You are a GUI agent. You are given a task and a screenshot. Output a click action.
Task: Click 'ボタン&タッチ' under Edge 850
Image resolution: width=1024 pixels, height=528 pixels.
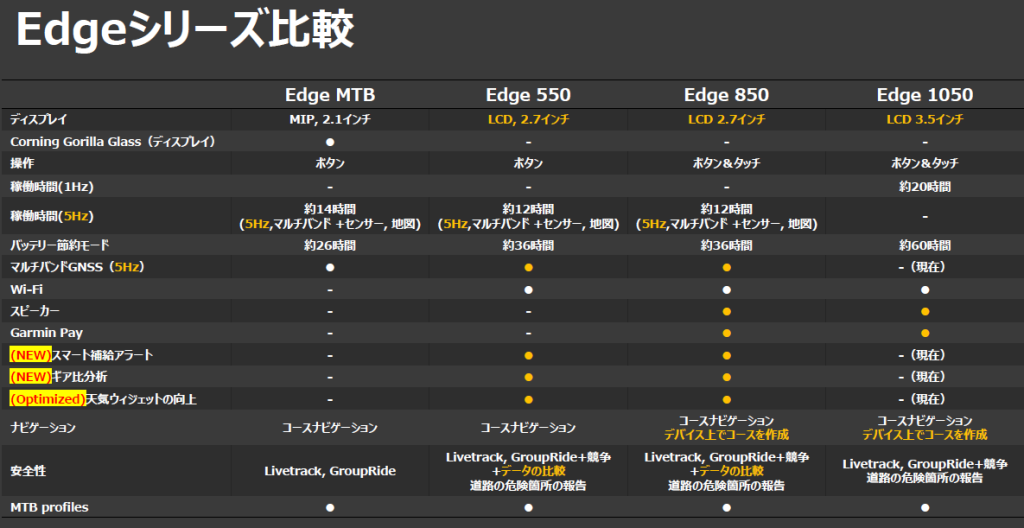coord(726,163)
